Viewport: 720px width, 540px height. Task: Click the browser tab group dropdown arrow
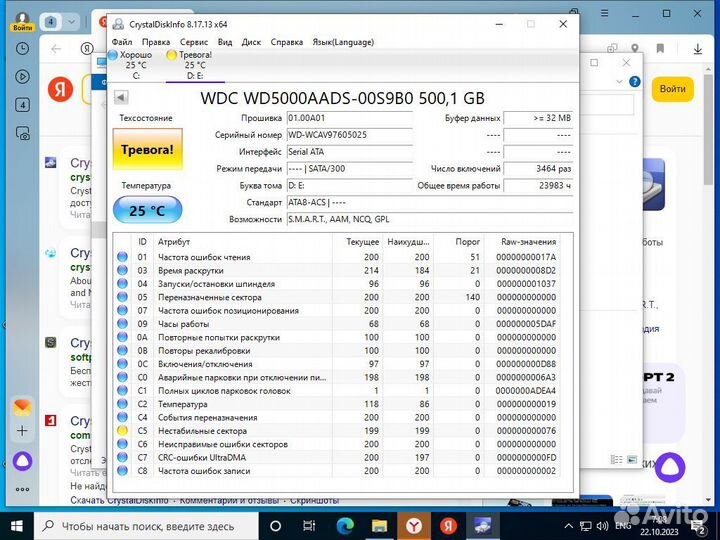click(71, 22)
